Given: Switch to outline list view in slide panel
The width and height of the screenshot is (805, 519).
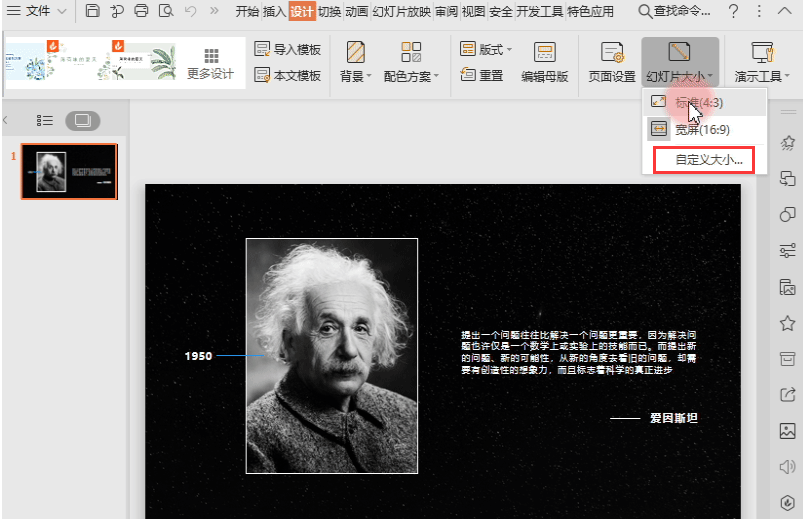Looking at the screenshot, I should [45, 120].
